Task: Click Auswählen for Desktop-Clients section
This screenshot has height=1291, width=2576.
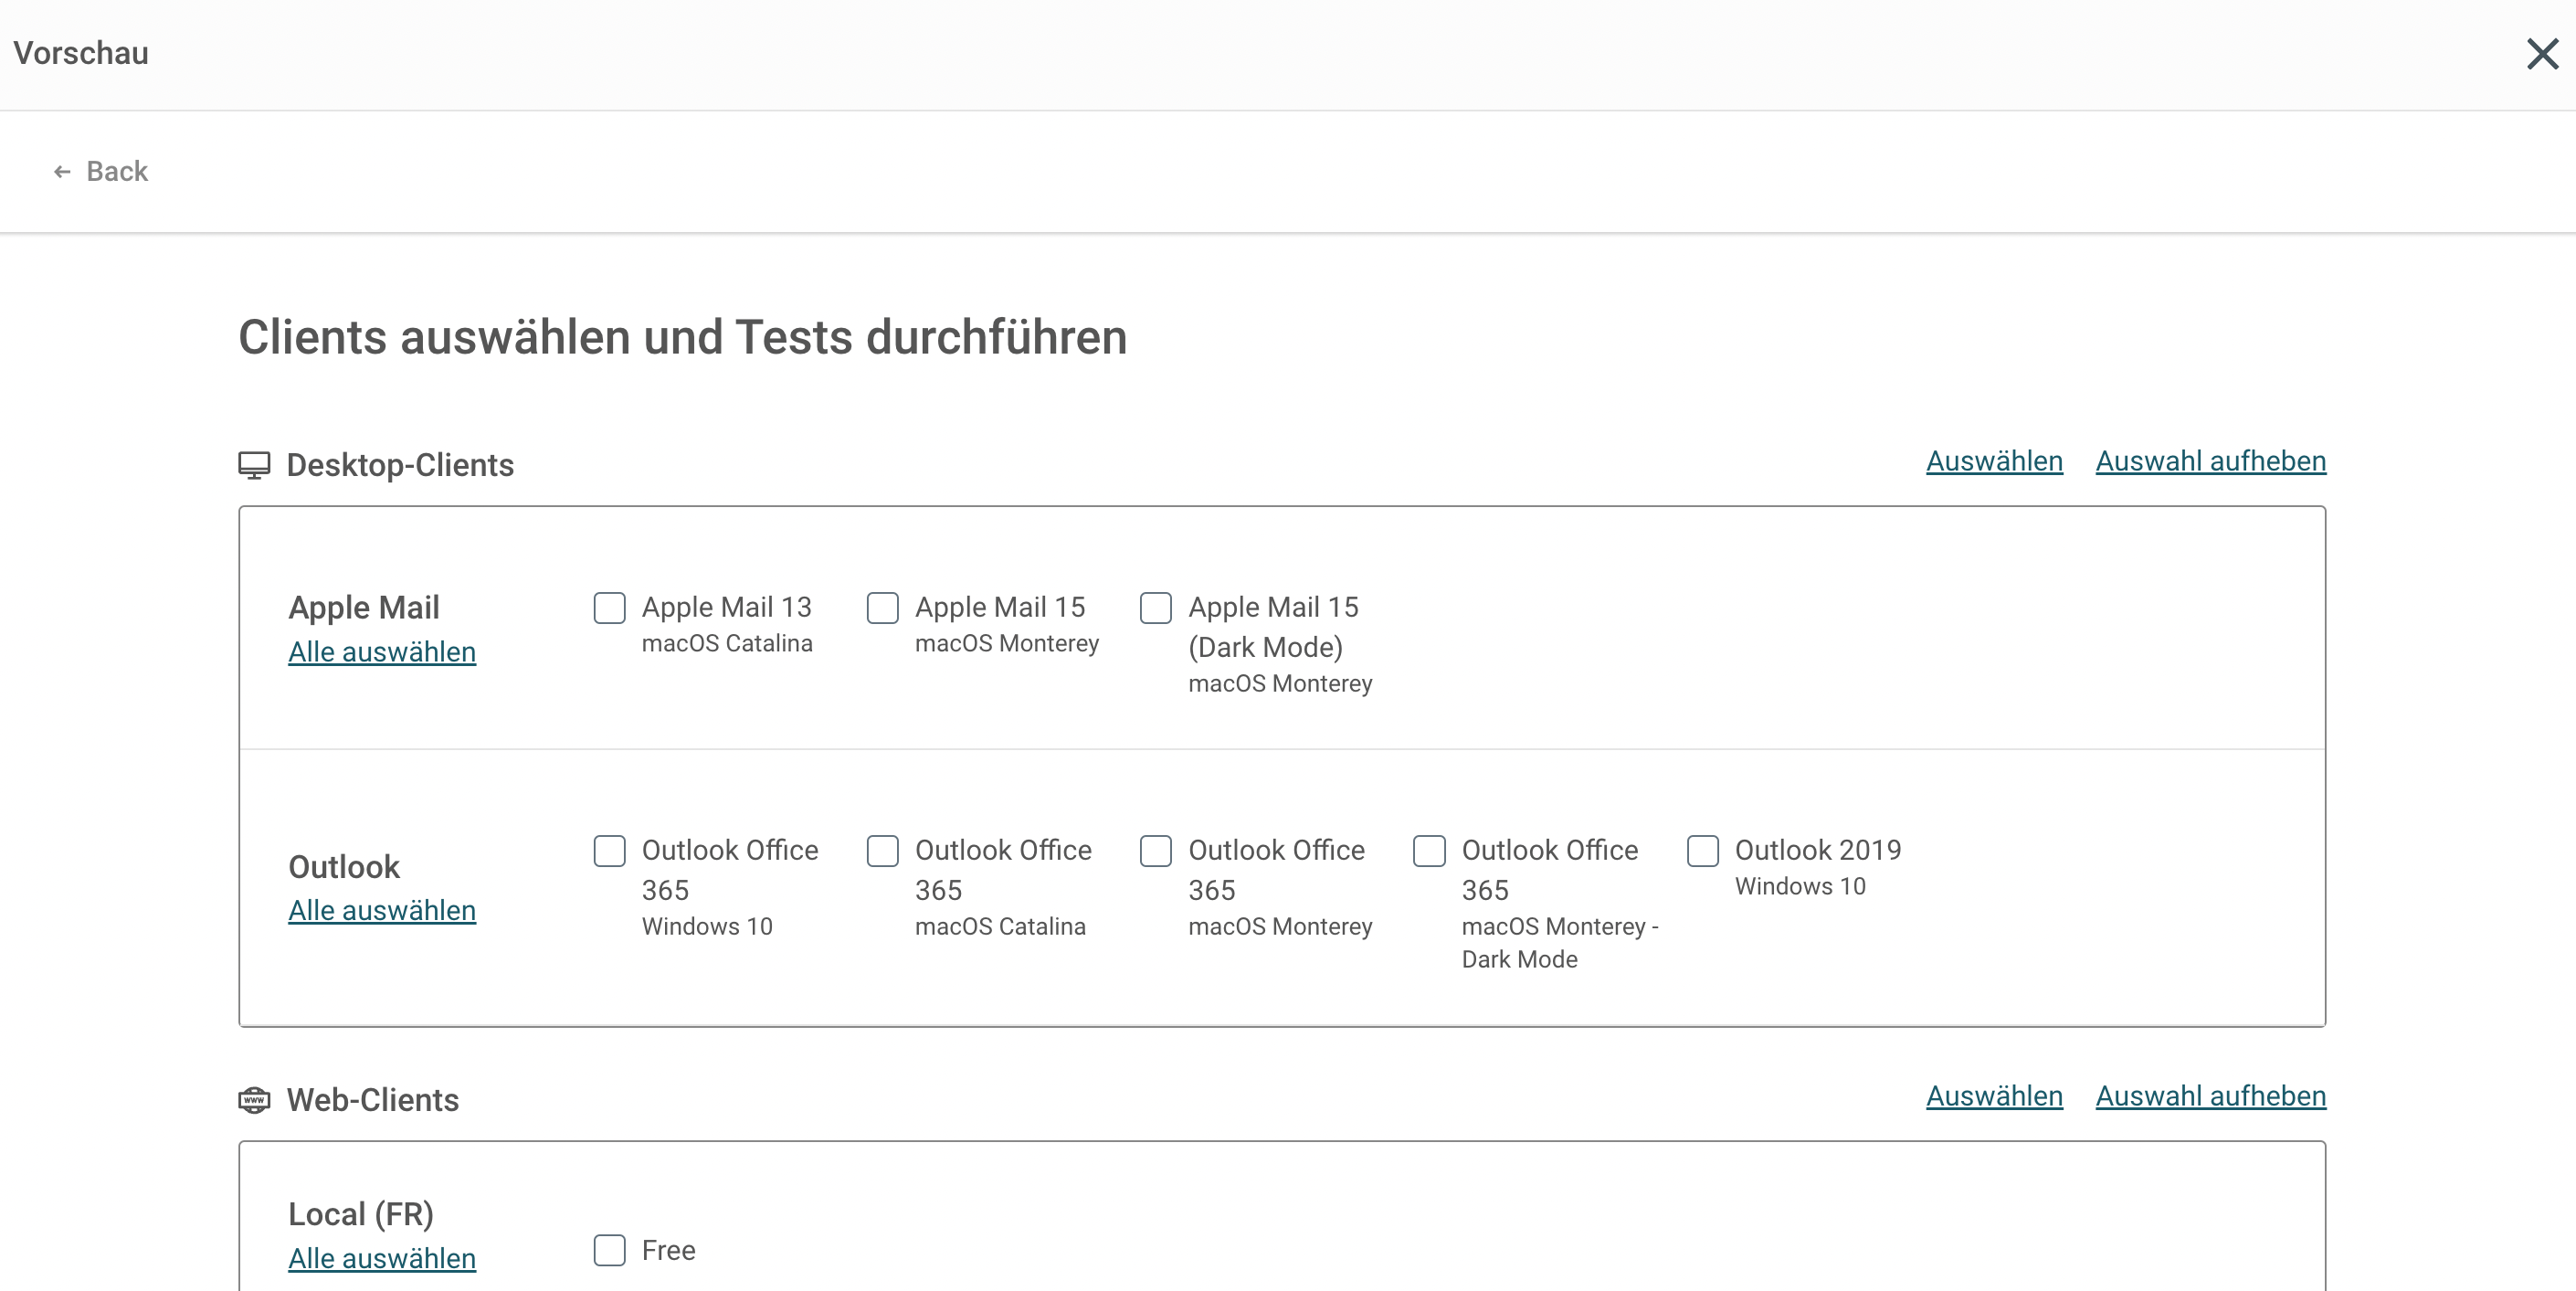Action: 1994,461
